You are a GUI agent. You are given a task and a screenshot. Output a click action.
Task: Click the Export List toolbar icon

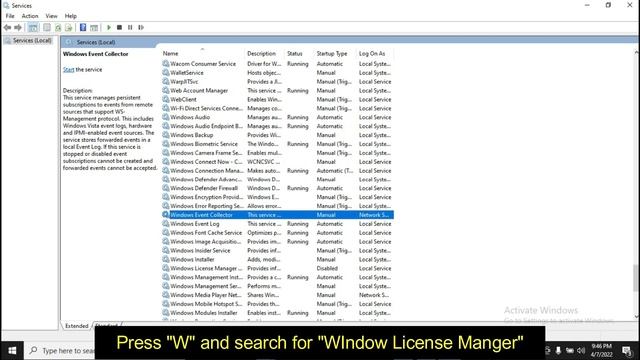pos(68,27)
